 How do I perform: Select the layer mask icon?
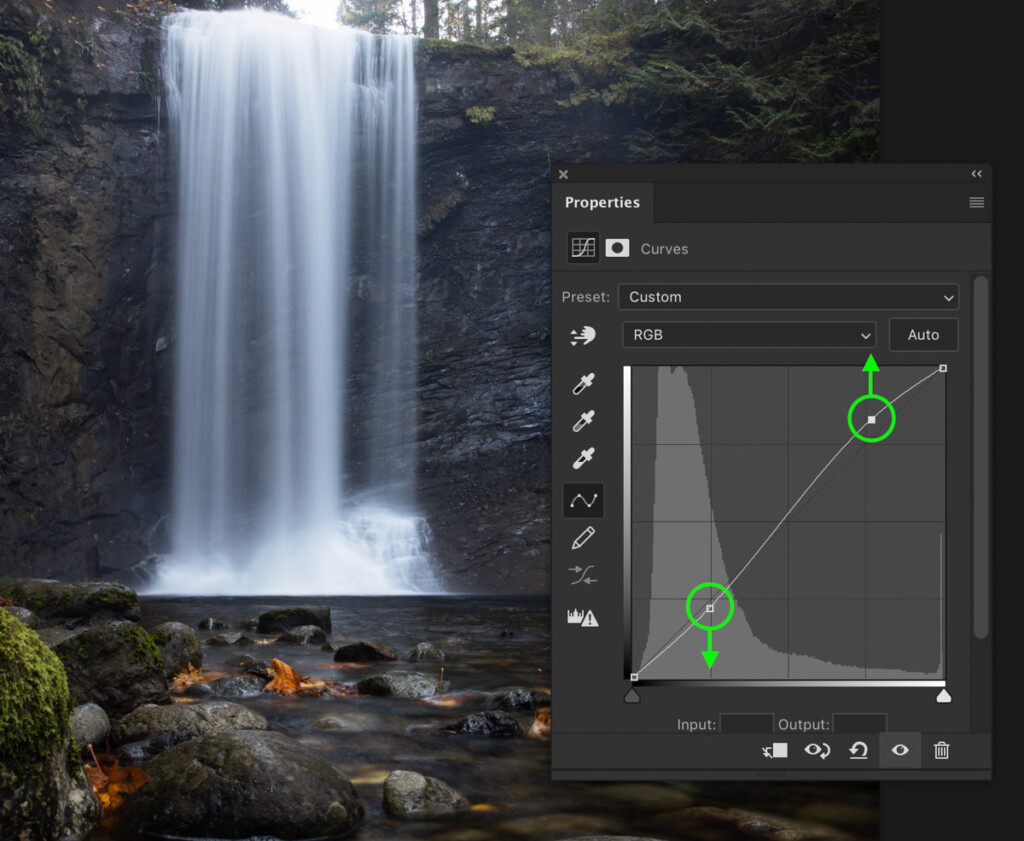pyautogui.click(x=617, y=248)
